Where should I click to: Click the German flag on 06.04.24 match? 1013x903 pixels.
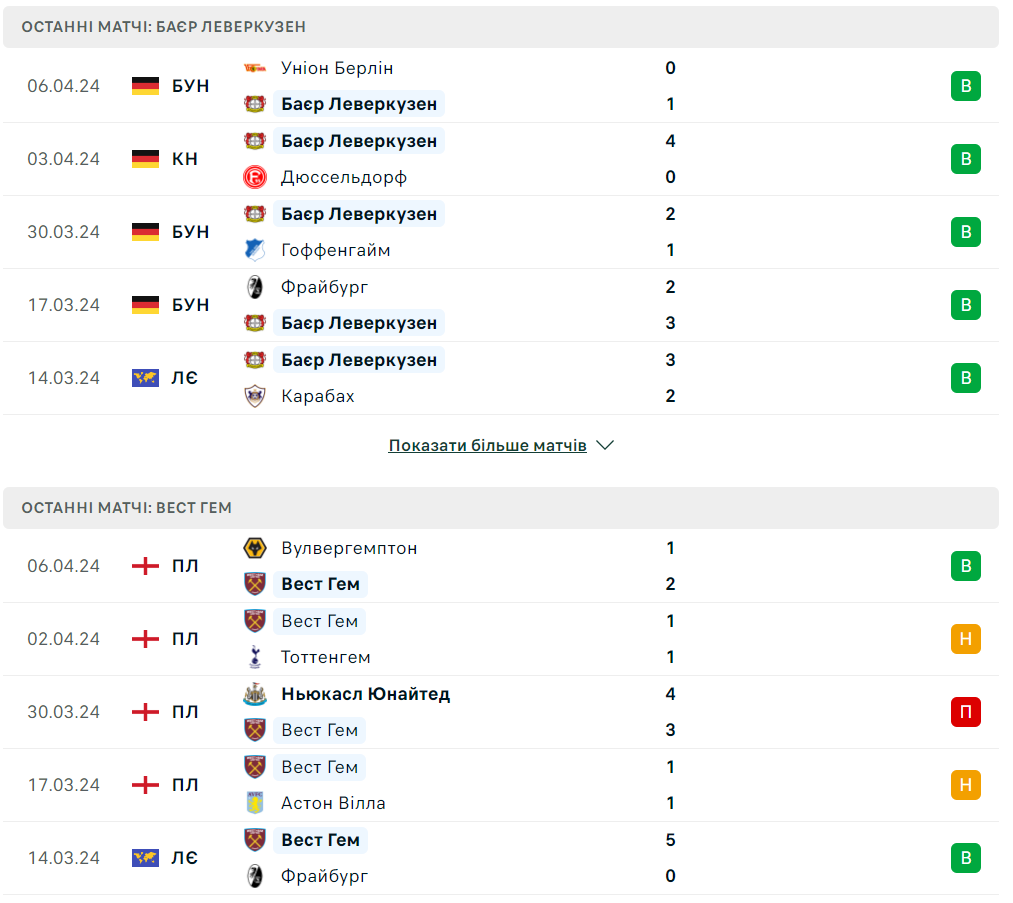(145, 86)
